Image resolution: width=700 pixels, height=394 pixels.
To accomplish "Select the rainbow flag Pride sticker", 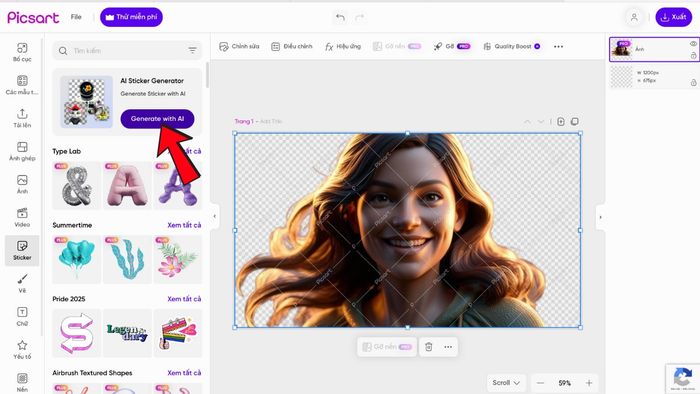I will click(177, 333).
